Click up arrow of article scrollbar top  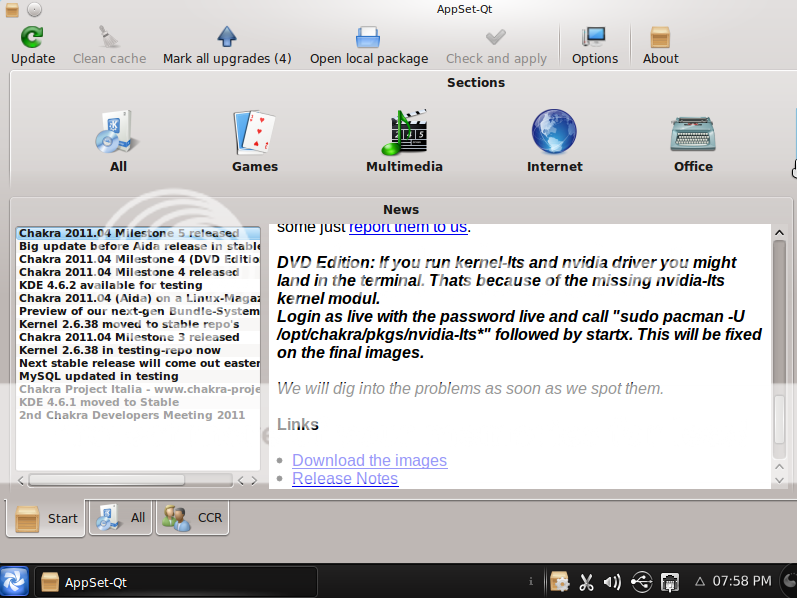click(x=779, y=232)
